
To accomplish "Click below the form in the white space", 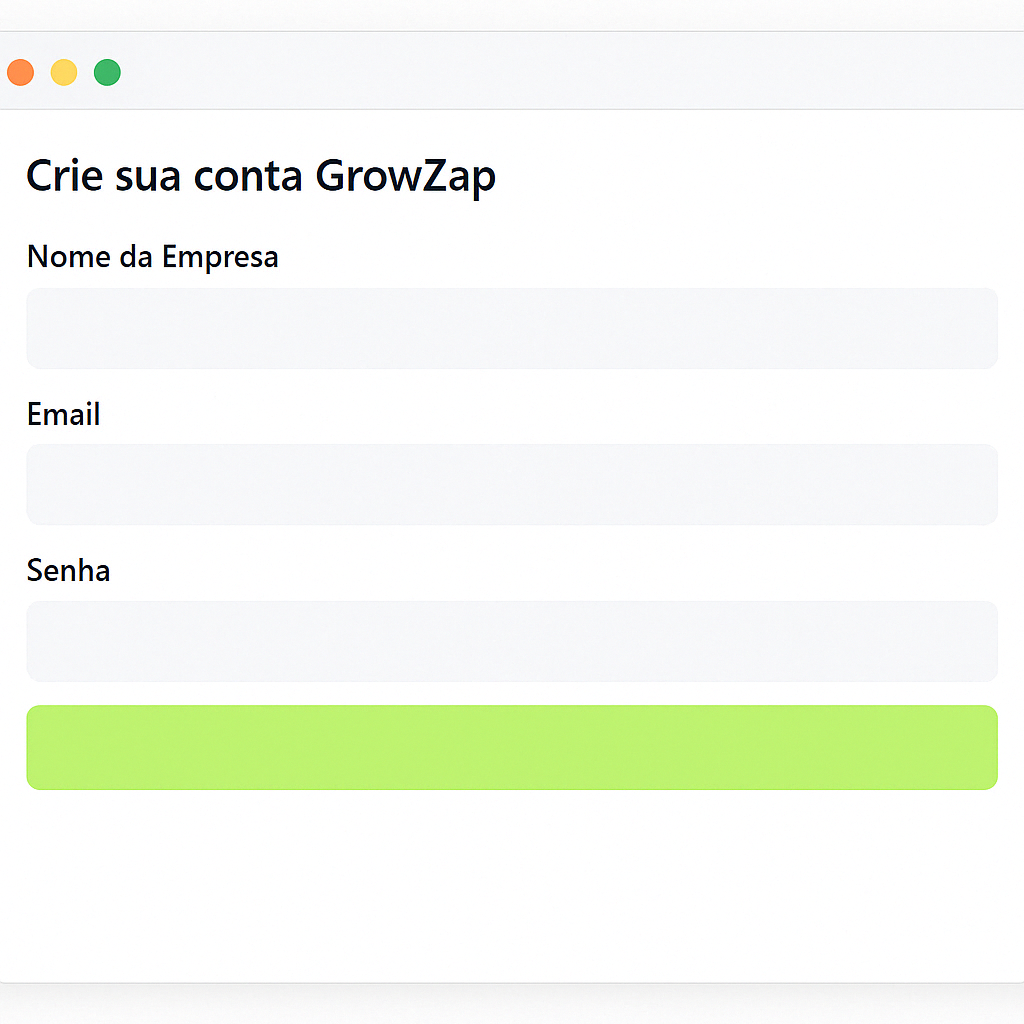I will click(512, 880).
